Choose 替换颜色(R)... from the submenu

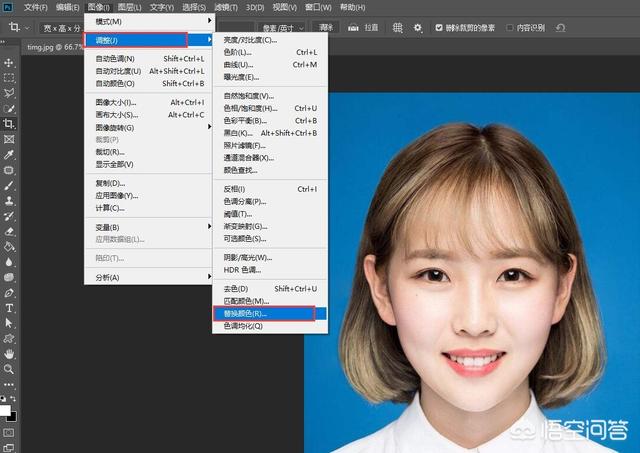tap(270, 313)
